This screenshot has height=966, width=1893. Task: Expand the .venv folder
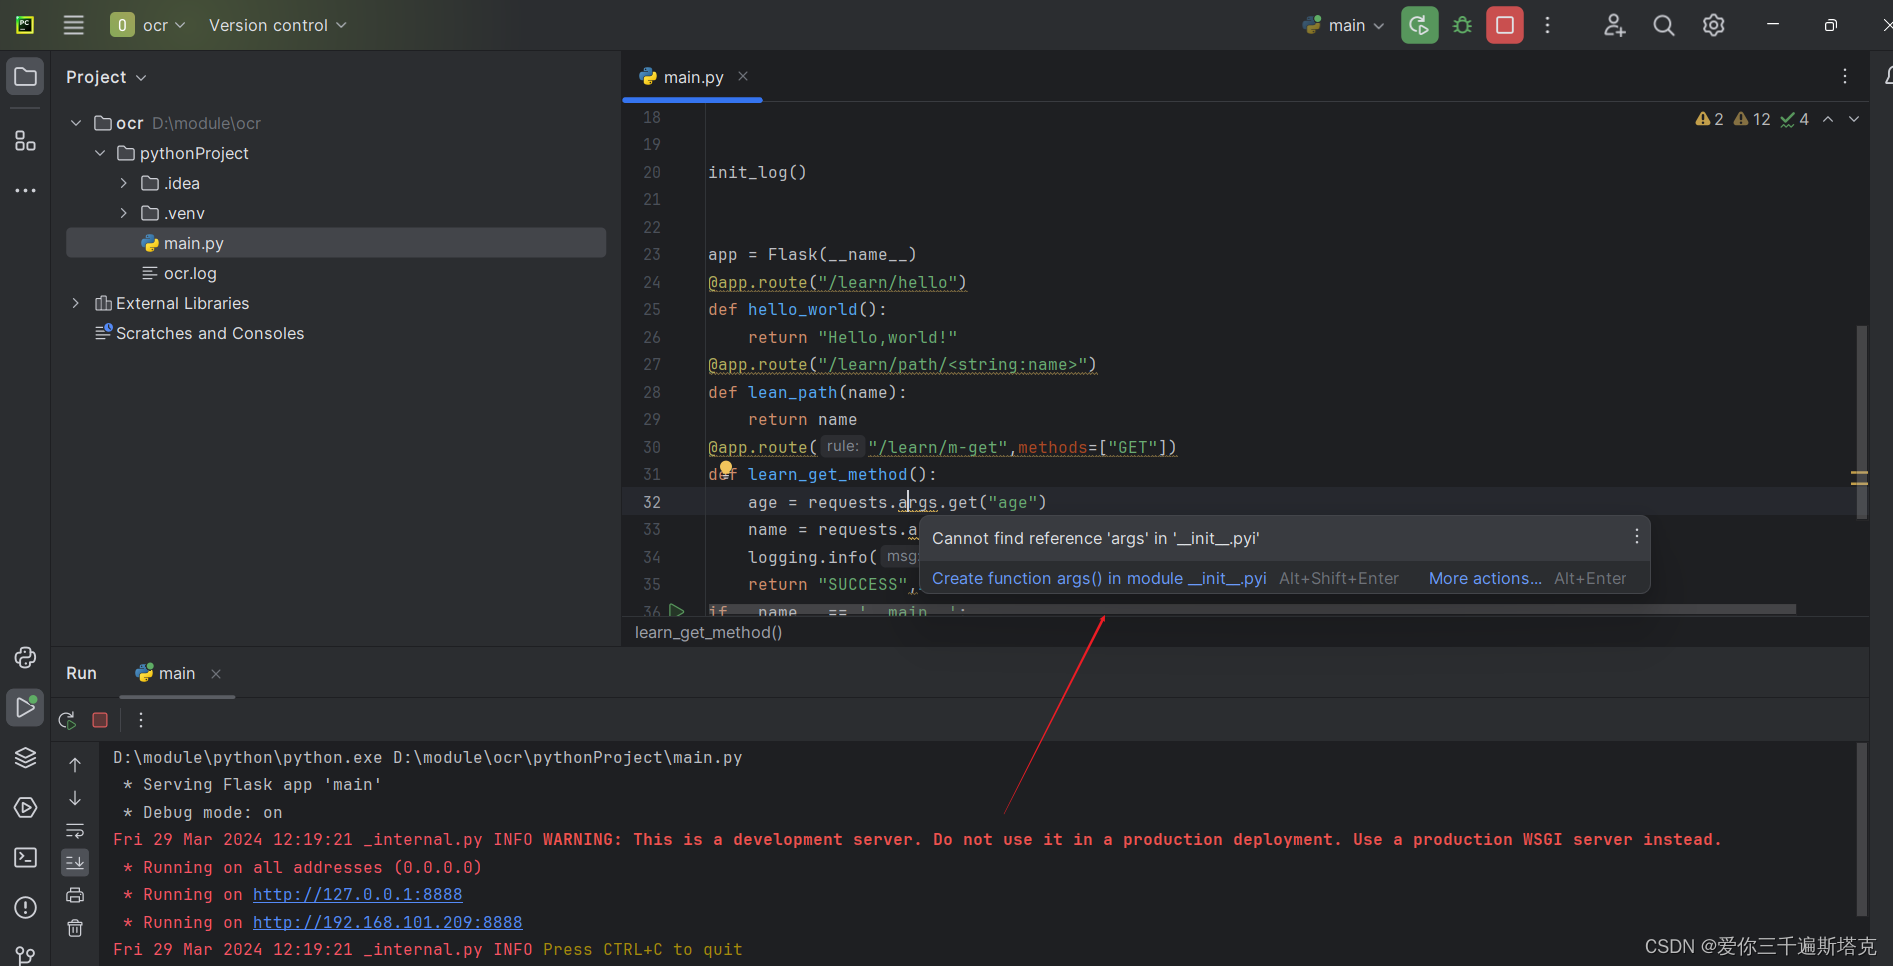(122, 213)
